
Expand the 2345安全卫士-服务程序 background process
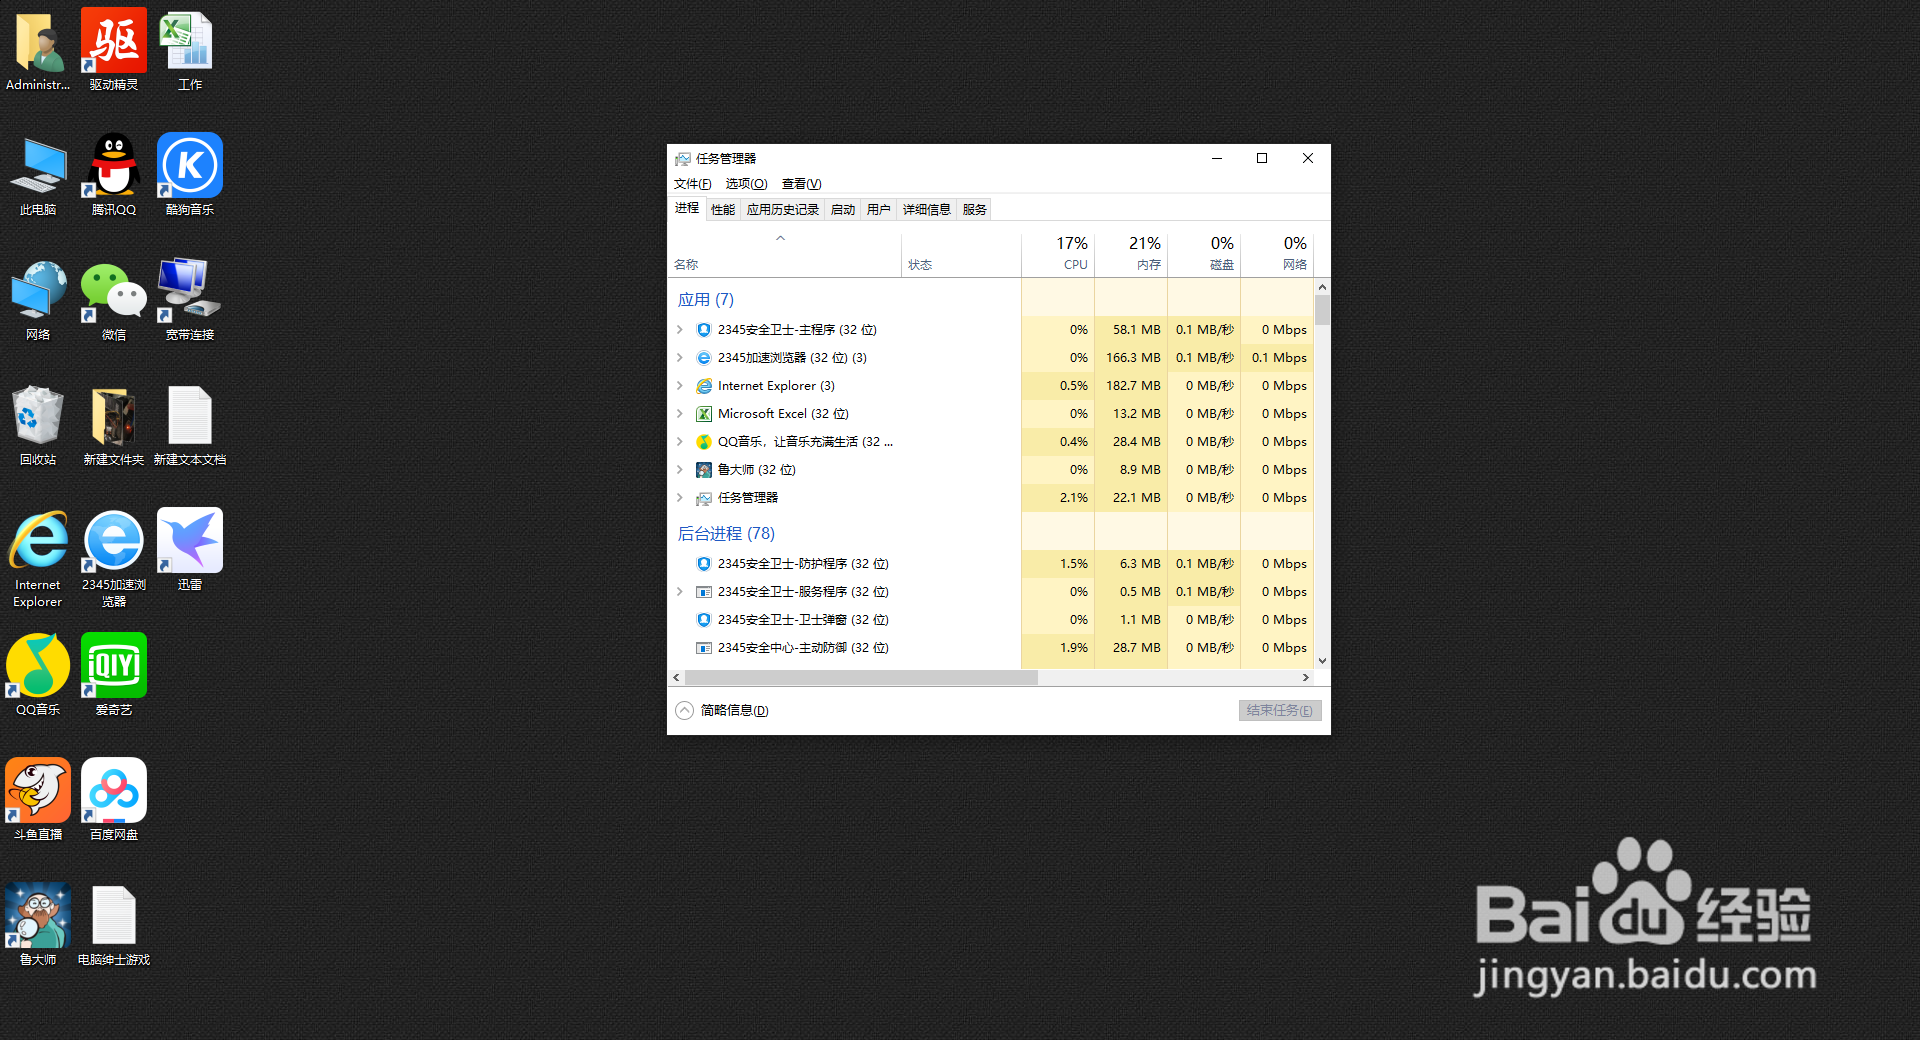pos(680,592)
